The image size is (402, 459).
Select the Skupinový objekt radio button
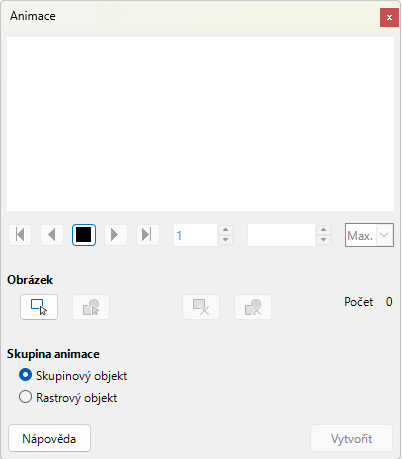(26, 375)
